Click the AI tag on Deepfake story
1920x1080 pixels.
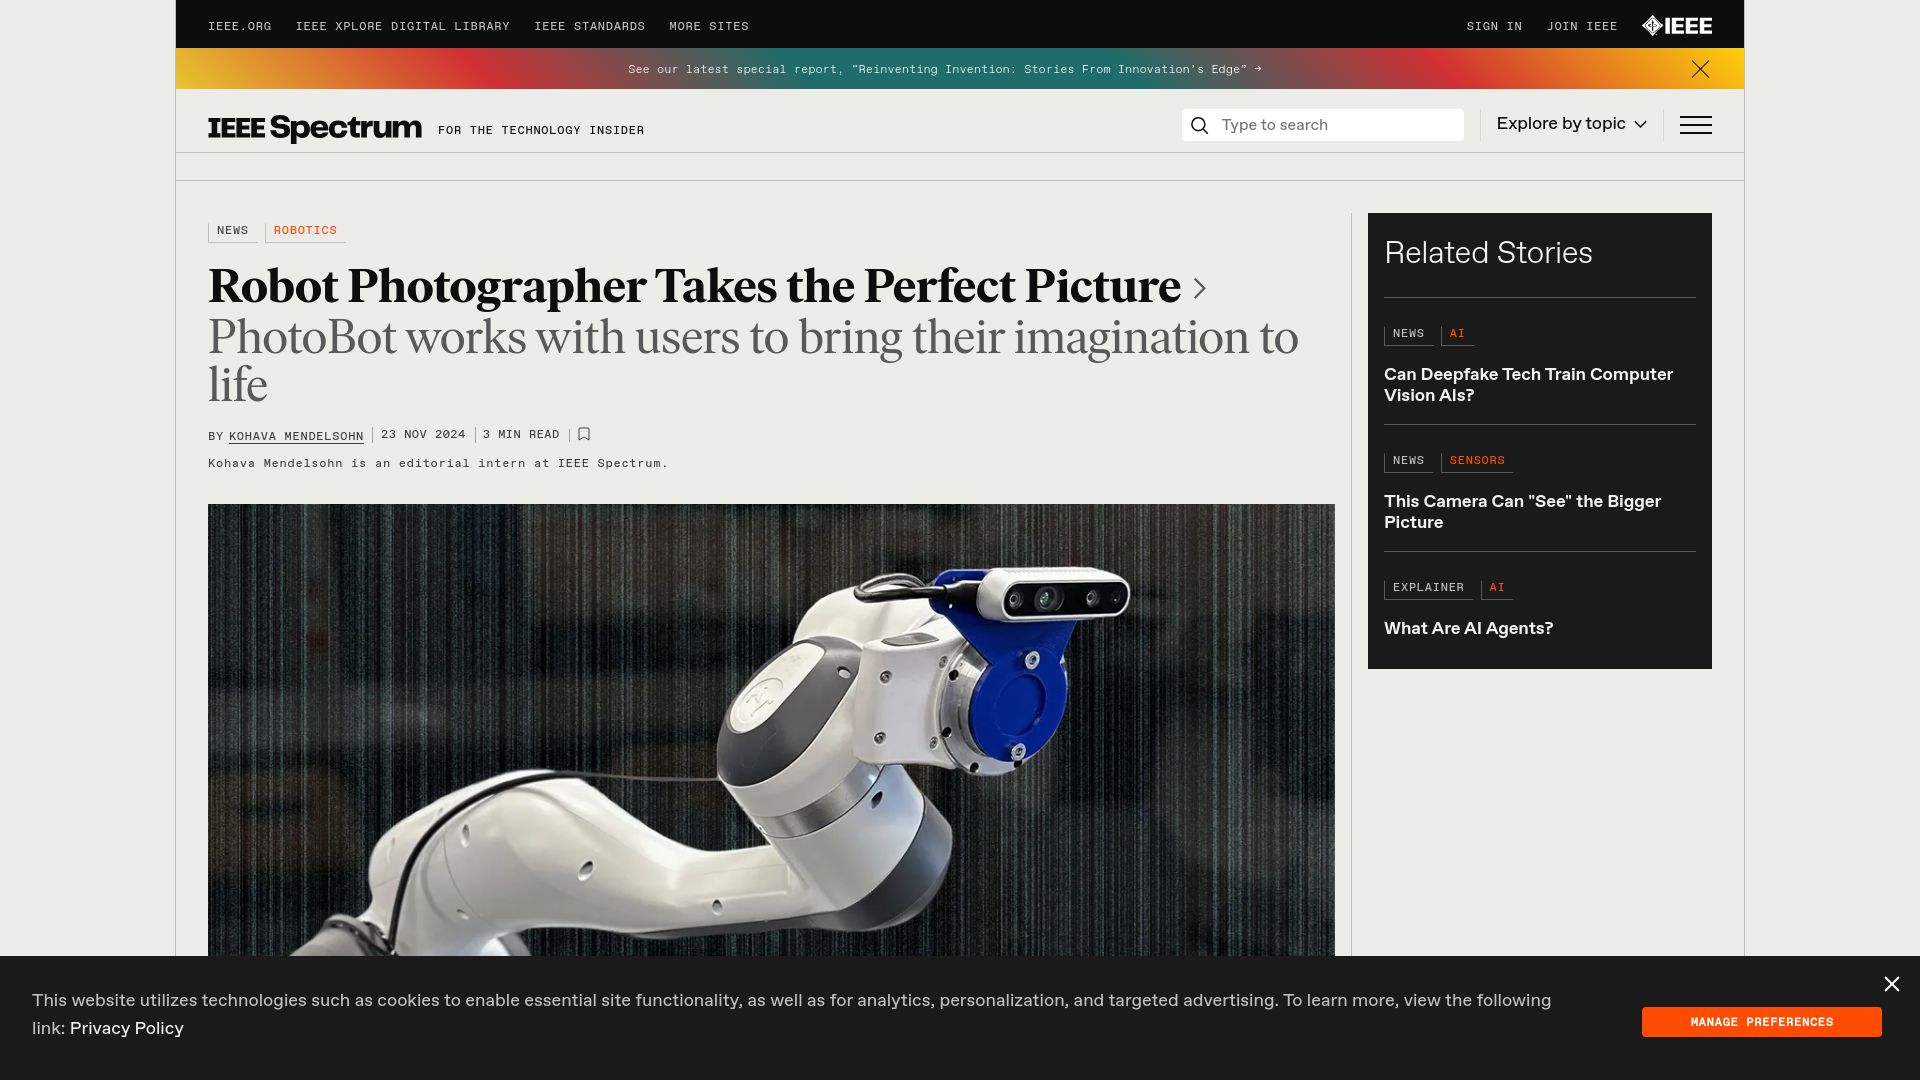pyautogui.click(x=1457, y=334)
